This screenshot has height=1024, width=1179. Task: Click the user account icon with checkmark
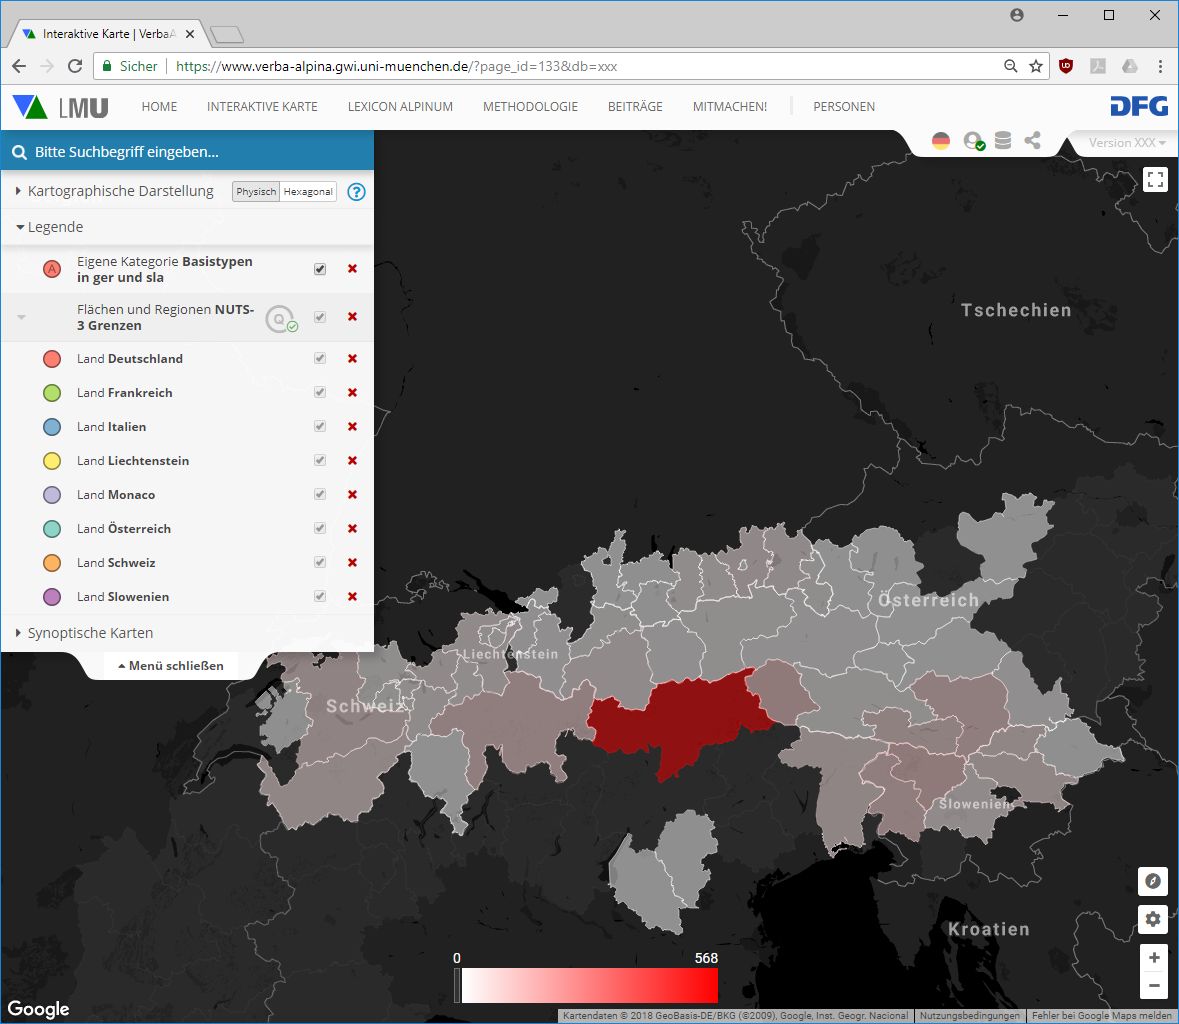(973, 141)
